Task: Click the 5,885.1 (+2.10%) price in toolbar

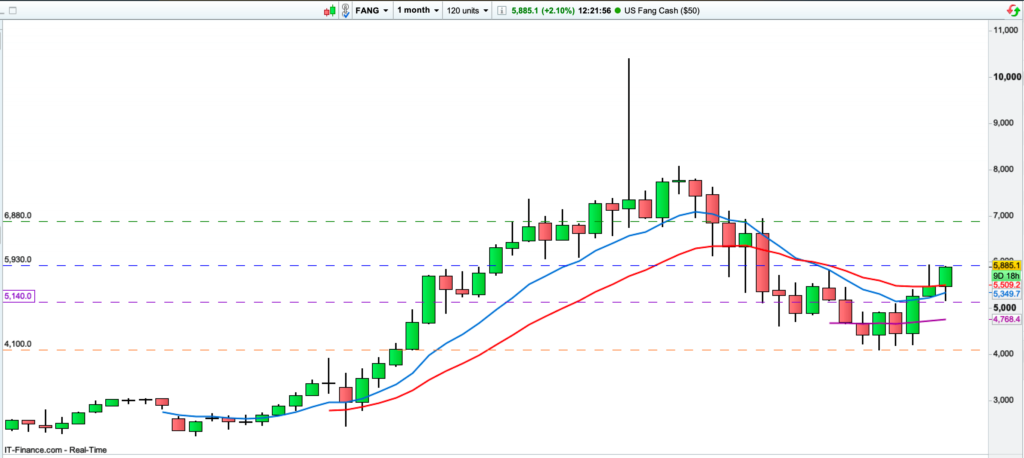Action: 565,10
